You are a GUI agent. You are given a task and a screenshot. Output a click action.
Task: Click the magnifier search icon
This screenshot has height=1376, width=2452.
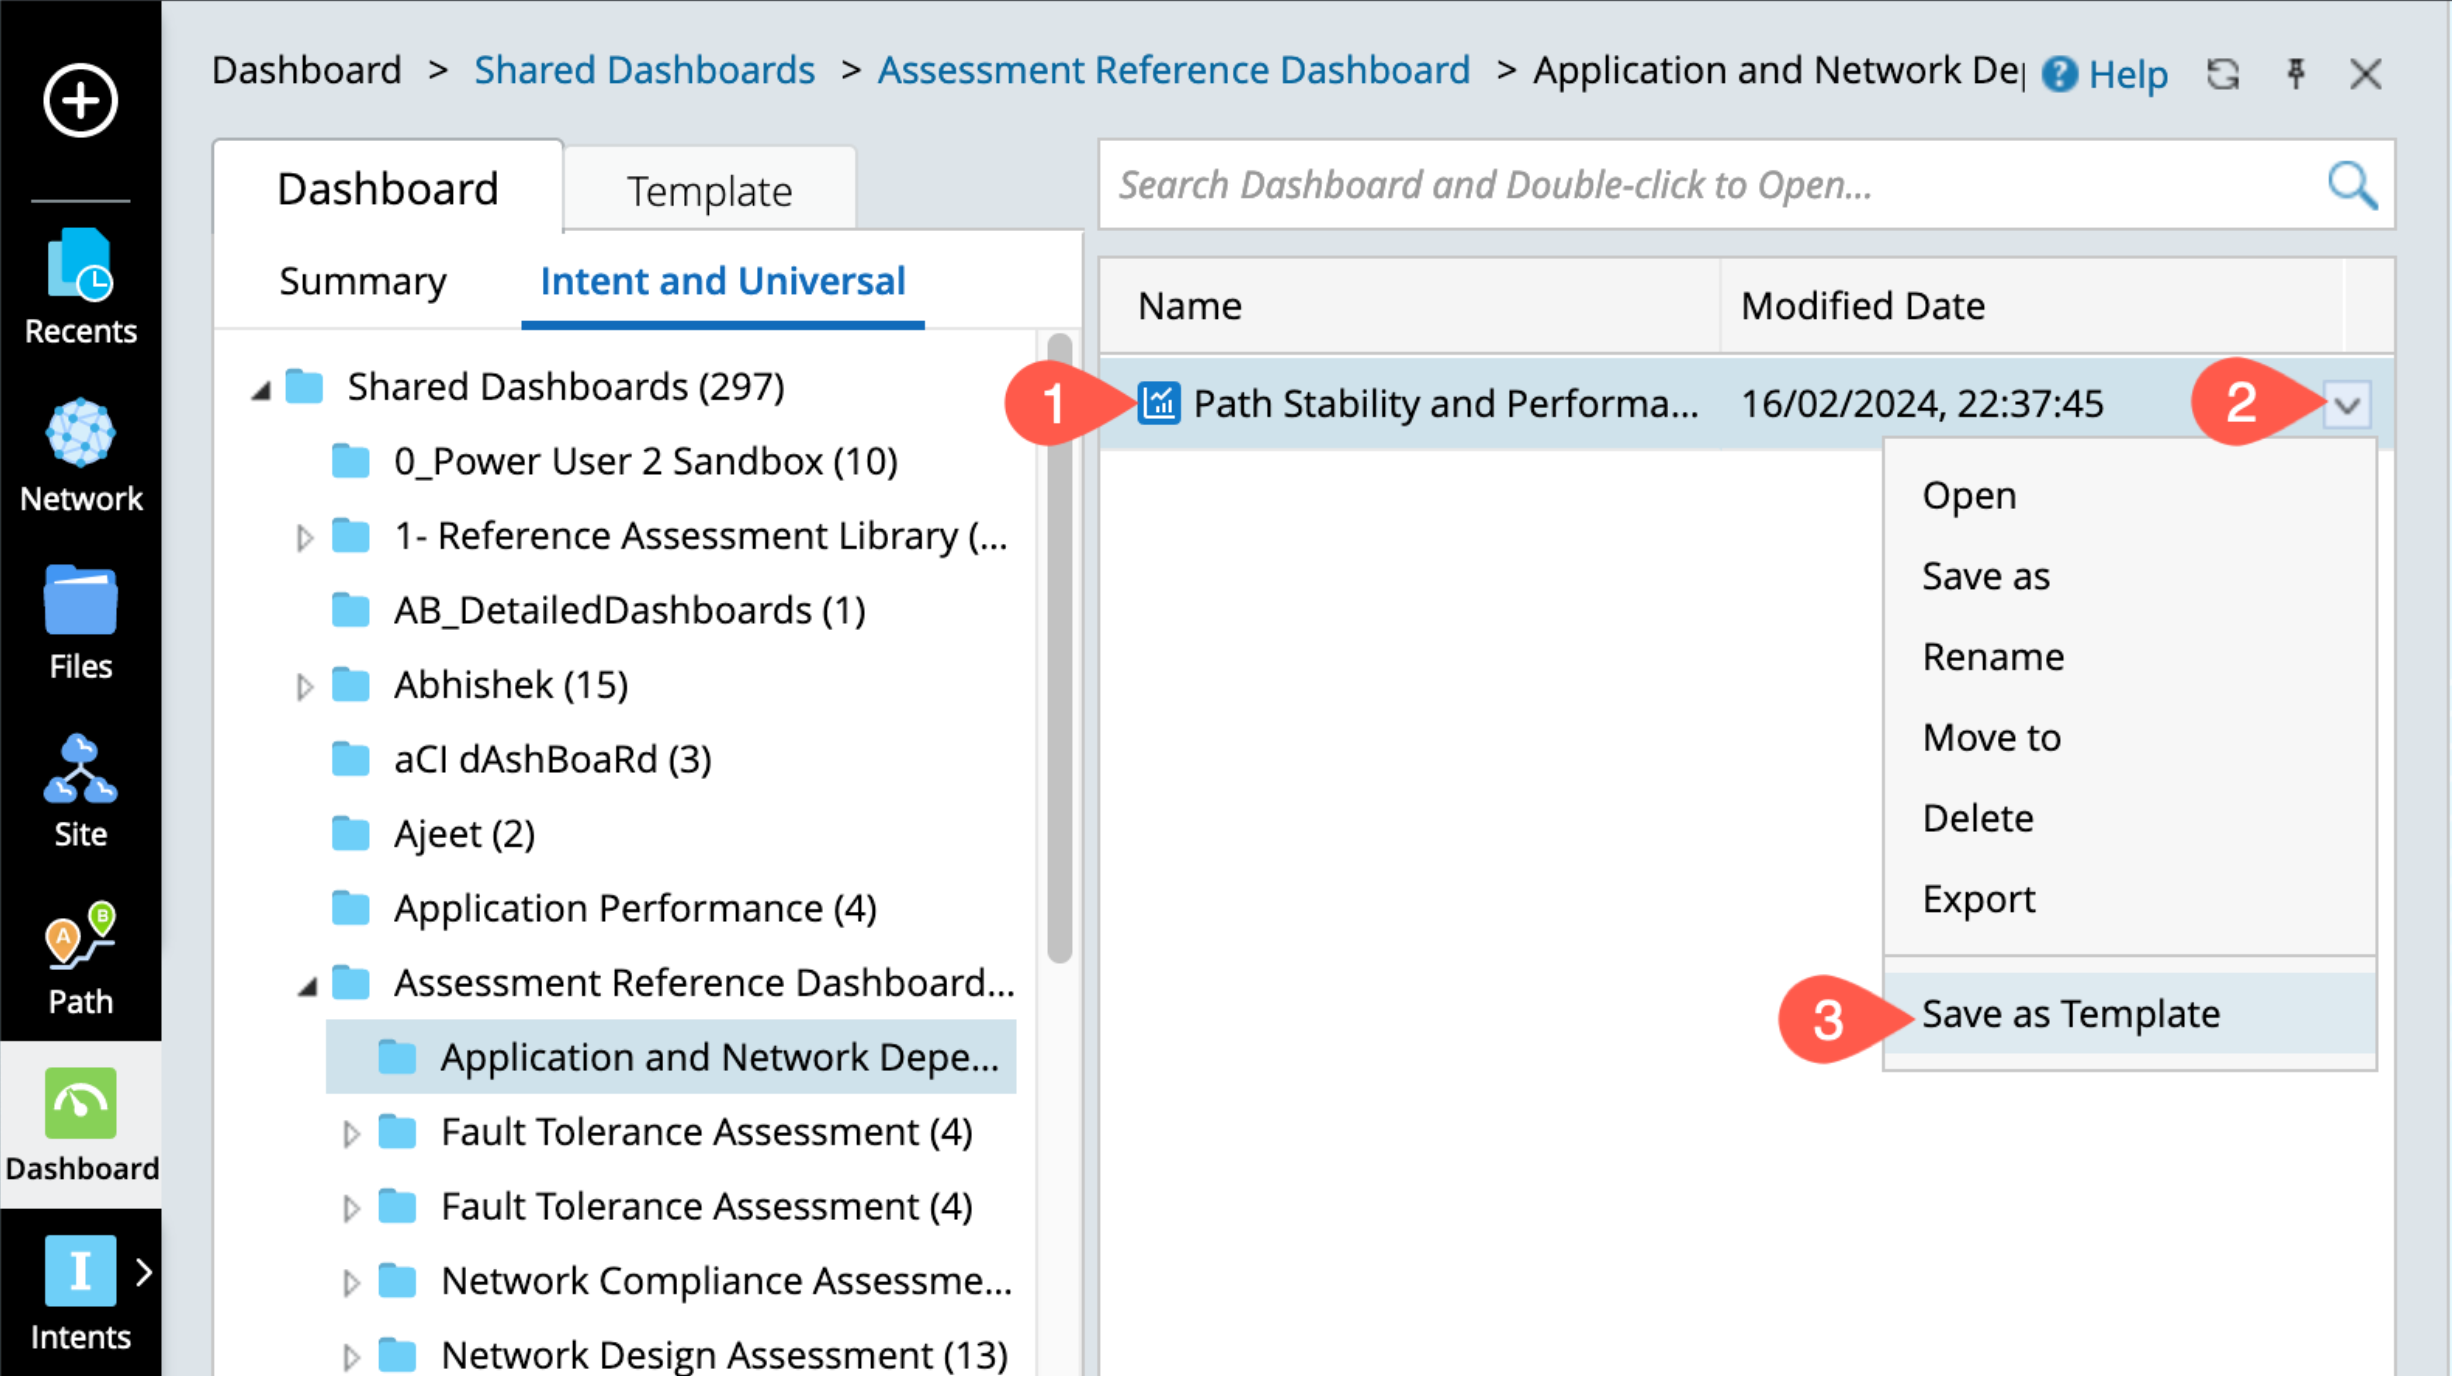click(2351, 185)
